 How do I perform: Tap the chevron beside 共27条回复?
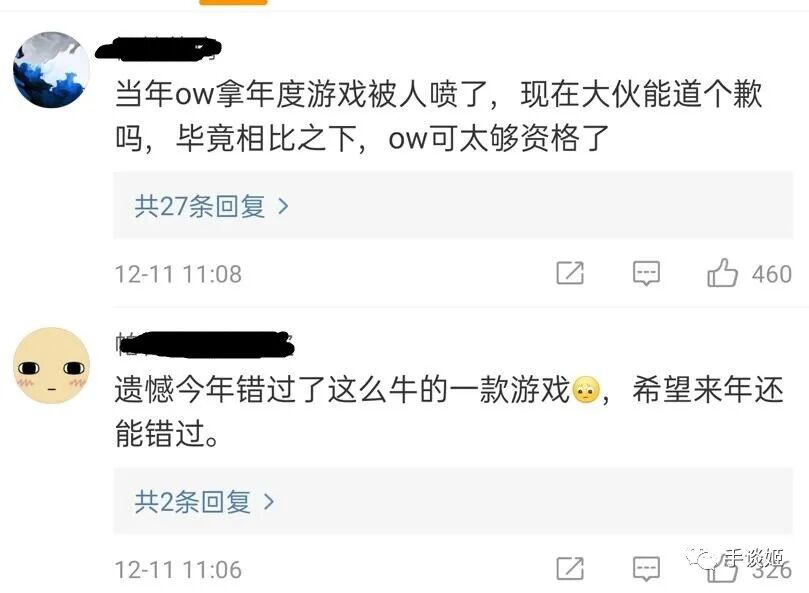click(x=283, y=206)
